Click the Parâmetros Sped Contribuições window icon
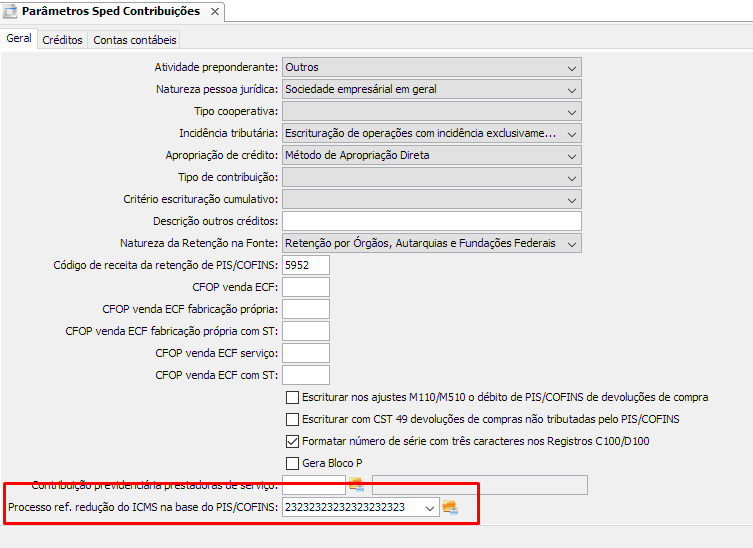The width and height of the screenshot is (753, 548). pos(11,11)
